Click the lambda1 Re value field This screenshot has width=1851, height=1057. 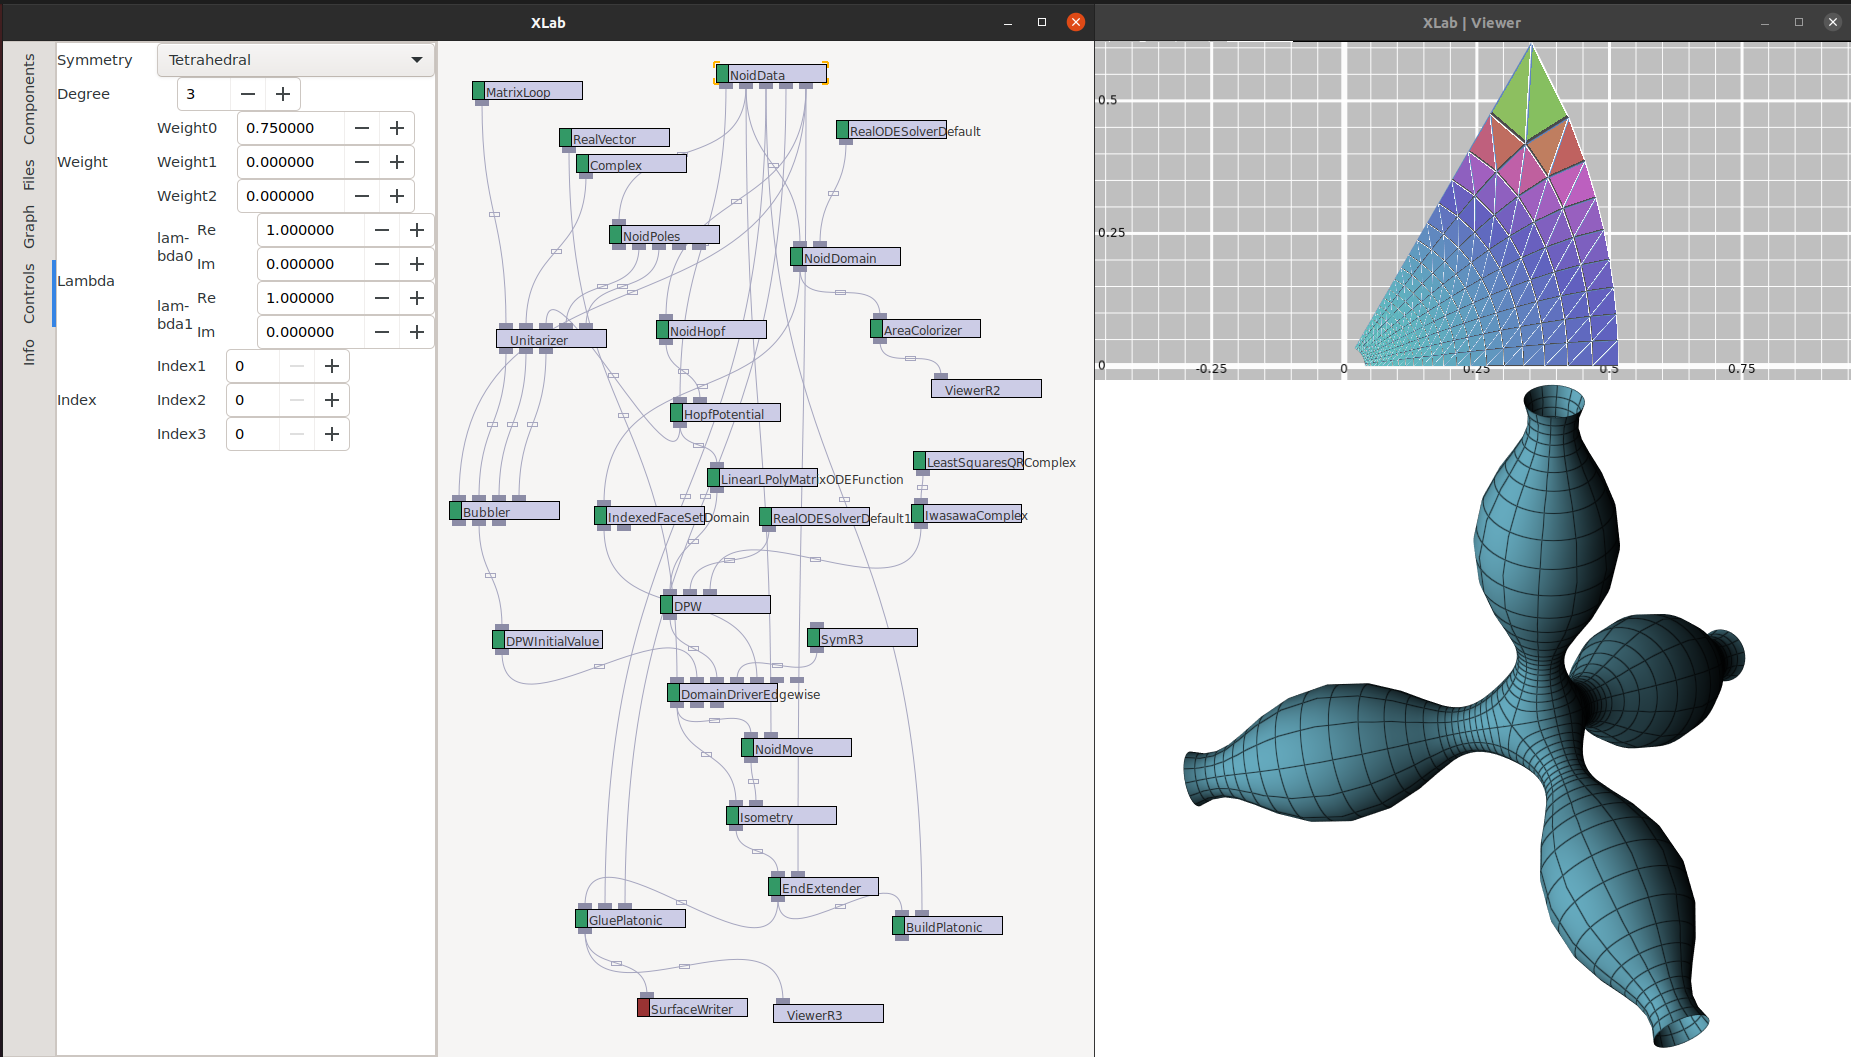click(x=311, y=298)
